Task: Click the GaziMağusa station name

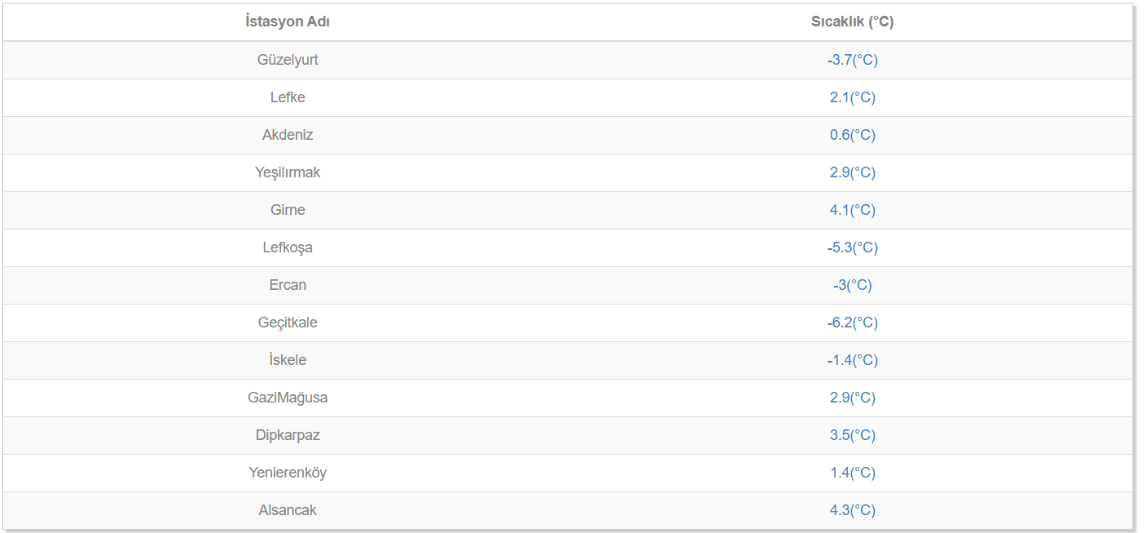Action: coord(287,398)
